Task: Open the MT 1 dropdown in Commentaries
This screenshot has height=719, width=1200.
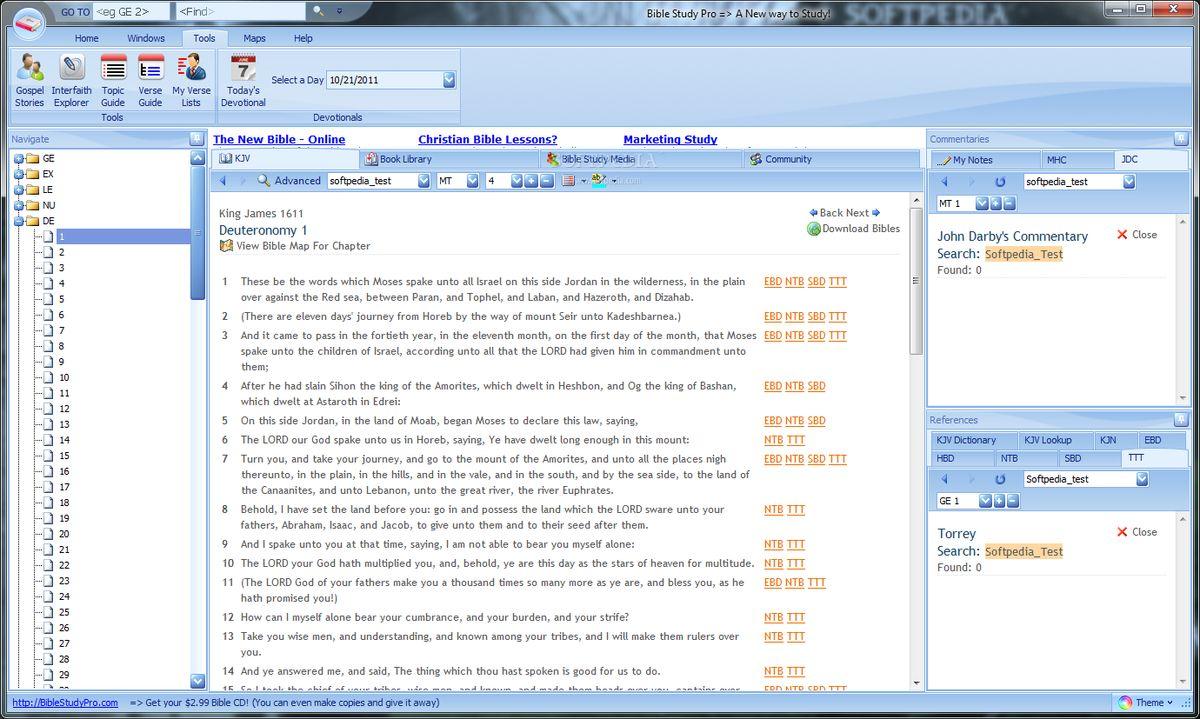Action: pyautogui.click(x=981, y=204)
